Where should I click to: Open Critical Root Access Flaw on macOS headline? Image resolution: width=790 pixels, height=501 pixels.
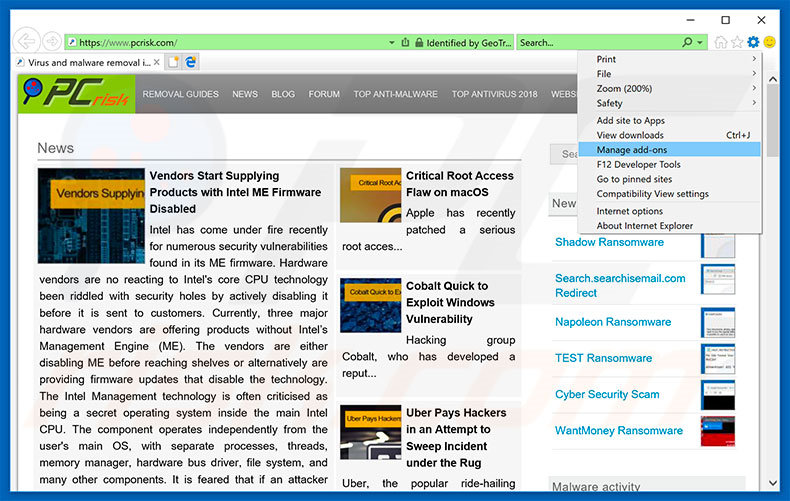tap(459, 184)
